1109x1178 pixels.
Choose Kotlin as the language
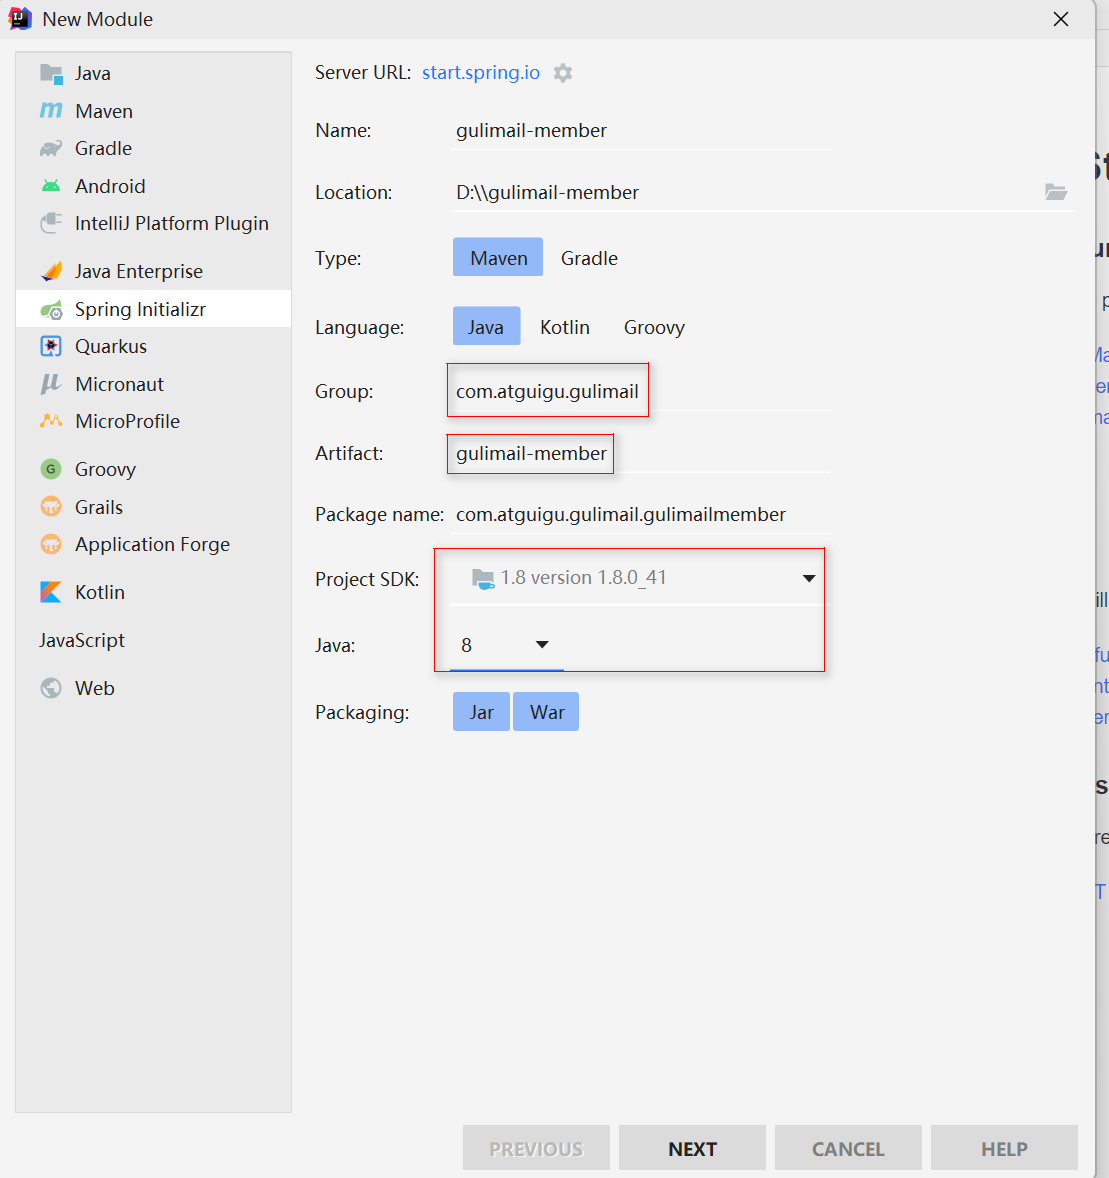click(565, 327)
